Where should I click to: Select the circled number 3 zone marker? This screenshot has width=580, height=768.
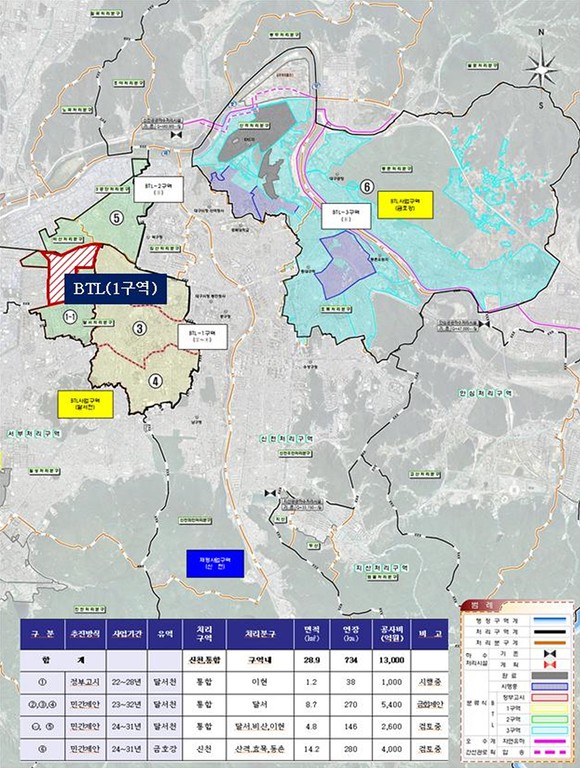click(x=139, y=328)
